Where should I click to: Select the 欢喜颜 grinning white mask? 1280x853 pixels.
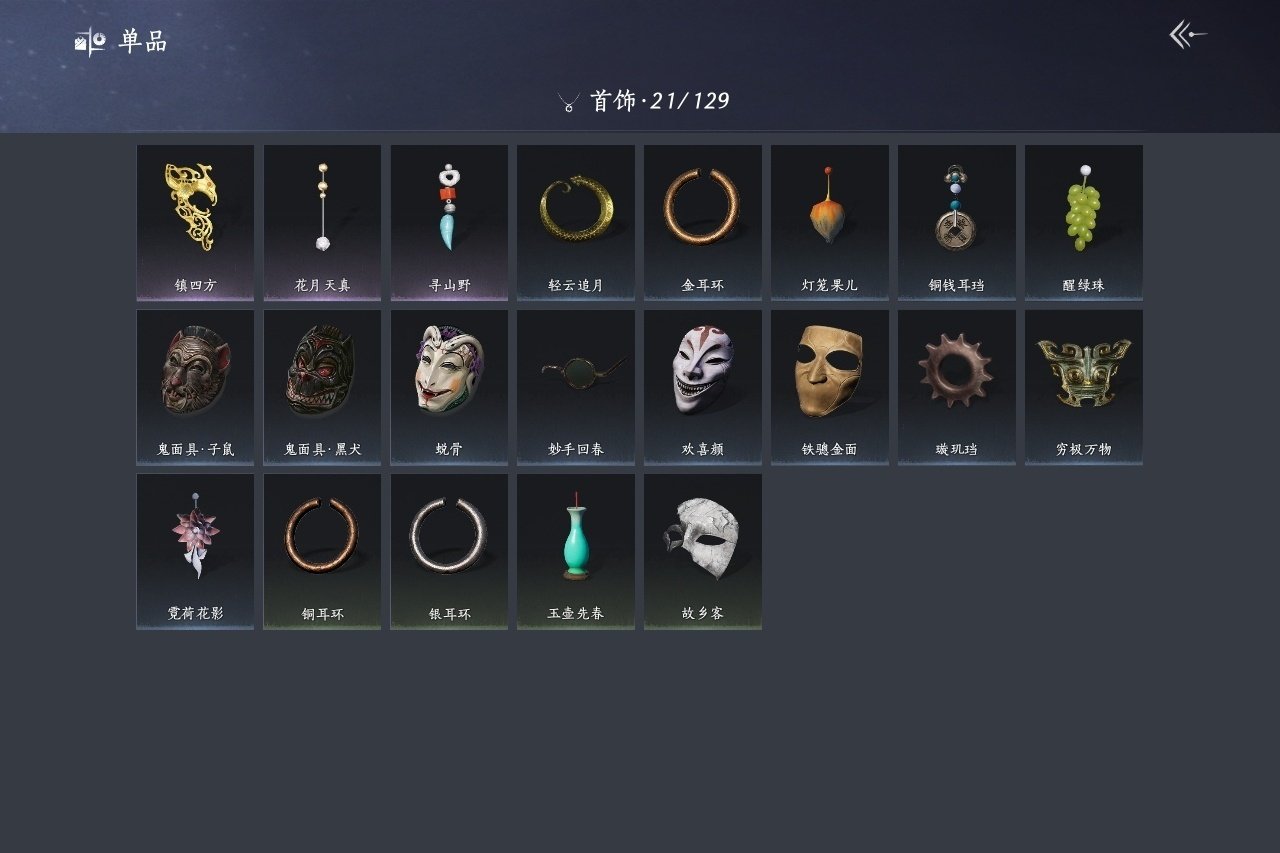[x=703, y=387]
